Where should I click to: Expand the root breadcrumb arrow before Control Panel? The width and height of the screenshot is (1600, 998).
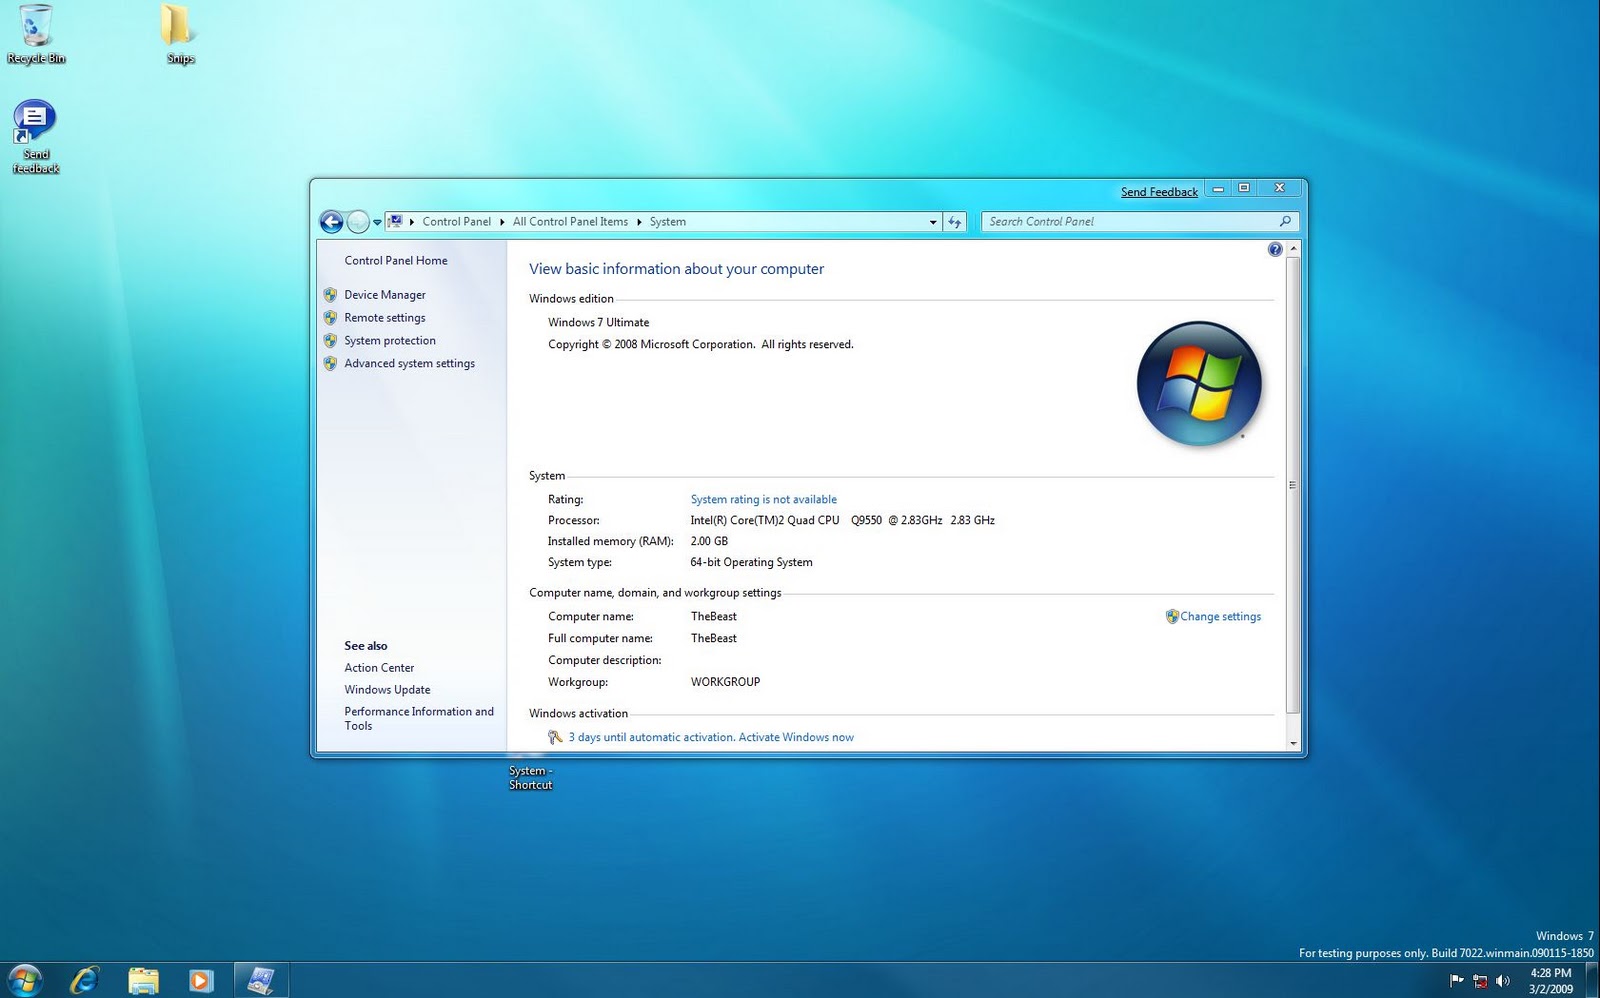click(x=412, y=222)
